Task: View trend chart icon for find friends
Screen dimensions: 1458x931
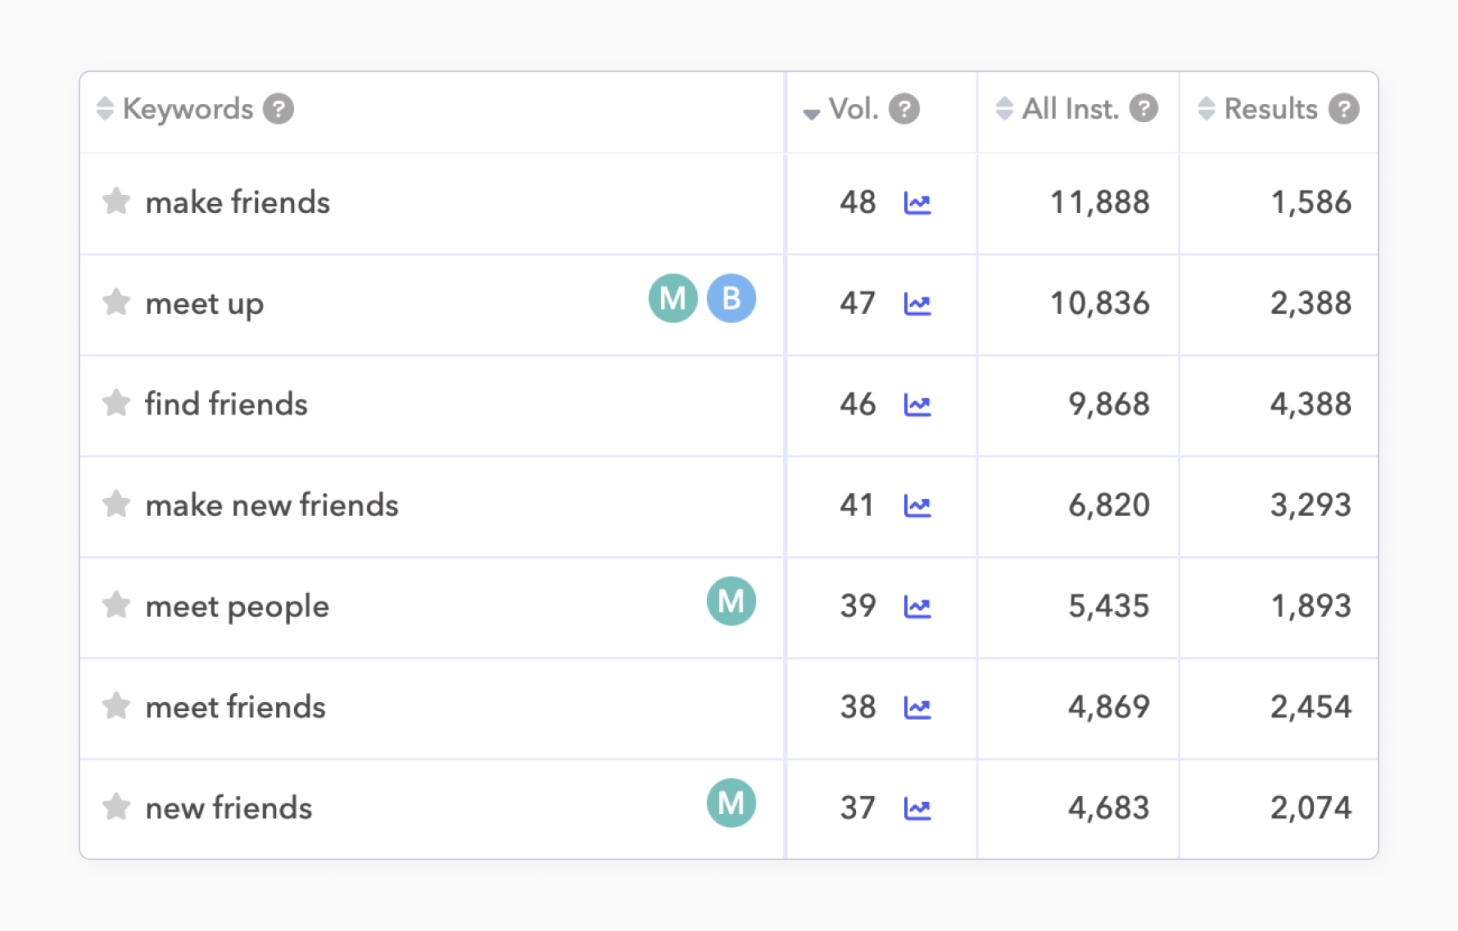Action: [x=917, y=405]
